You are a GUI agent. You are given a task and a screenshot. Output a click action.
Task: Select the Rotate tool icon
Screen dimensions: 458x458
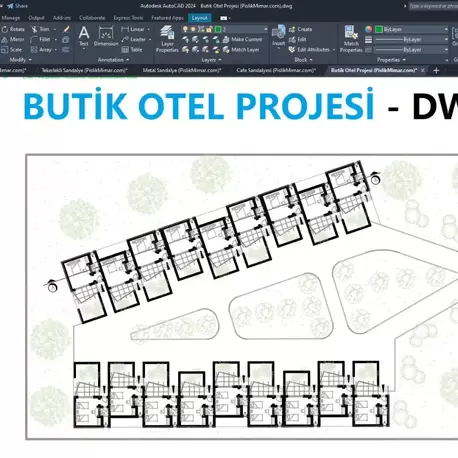pyautogui.click(x=5, y=29)
